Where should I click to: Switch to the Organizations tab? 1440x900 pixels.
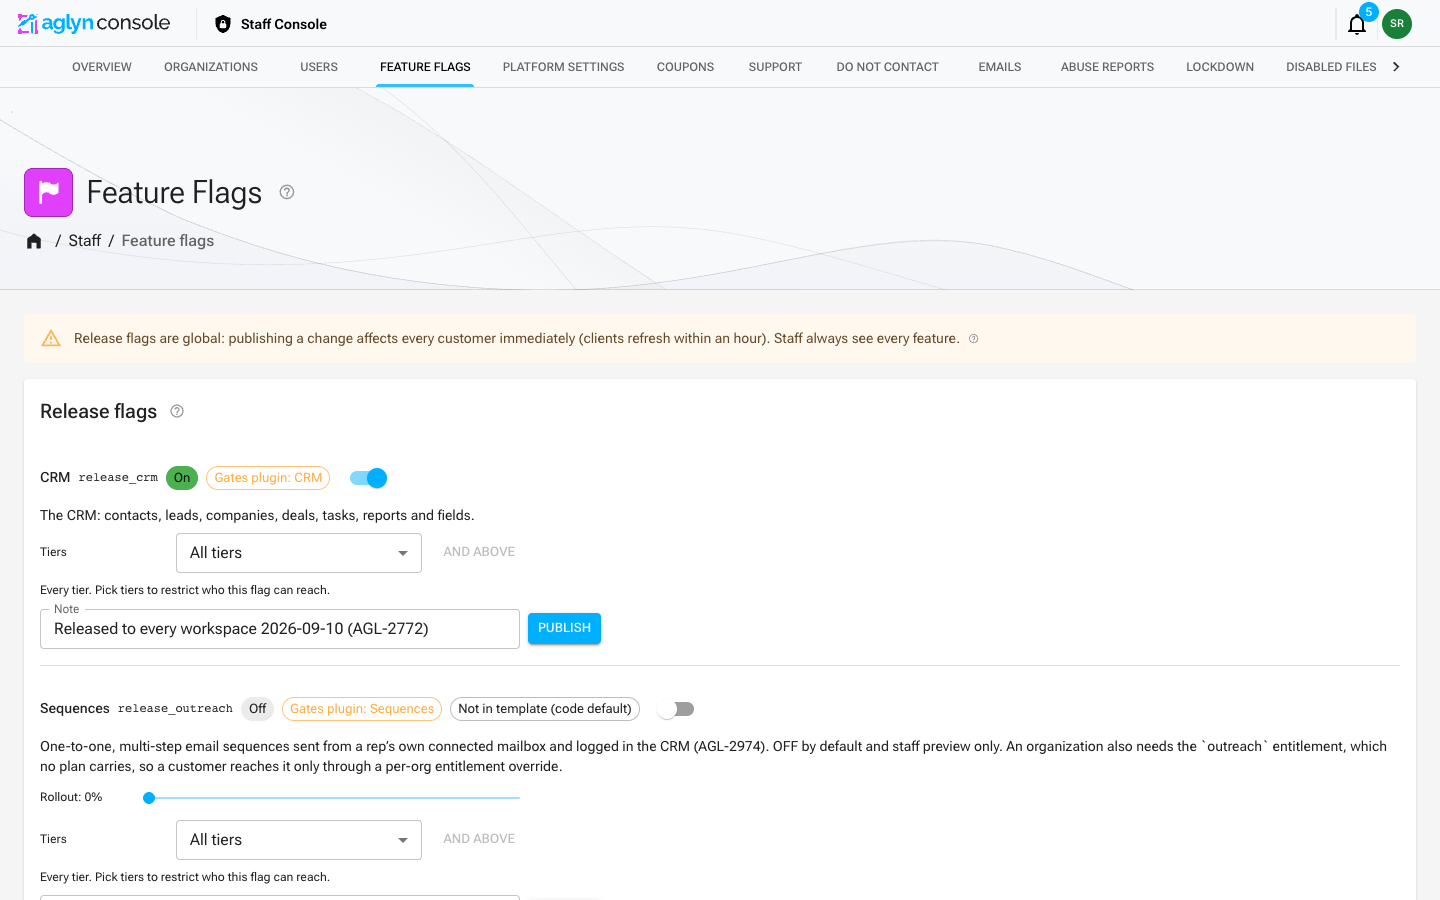pos(211,67)
